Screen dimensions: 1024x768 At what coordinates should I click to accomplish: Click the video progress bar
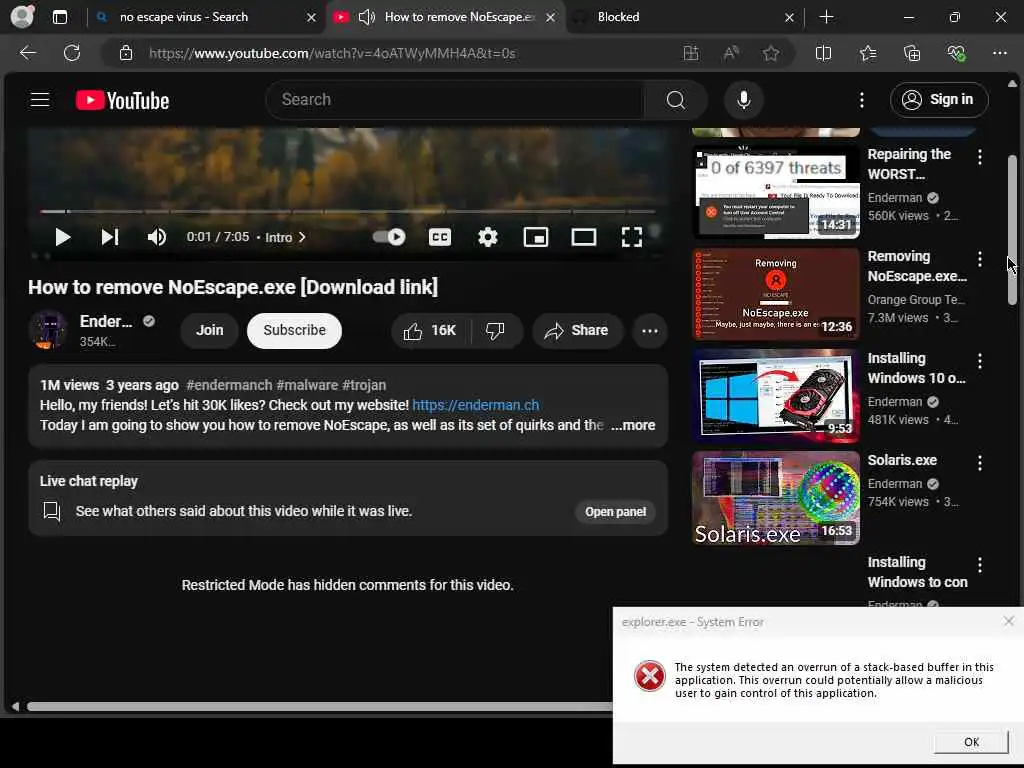[x=347, y=212]
